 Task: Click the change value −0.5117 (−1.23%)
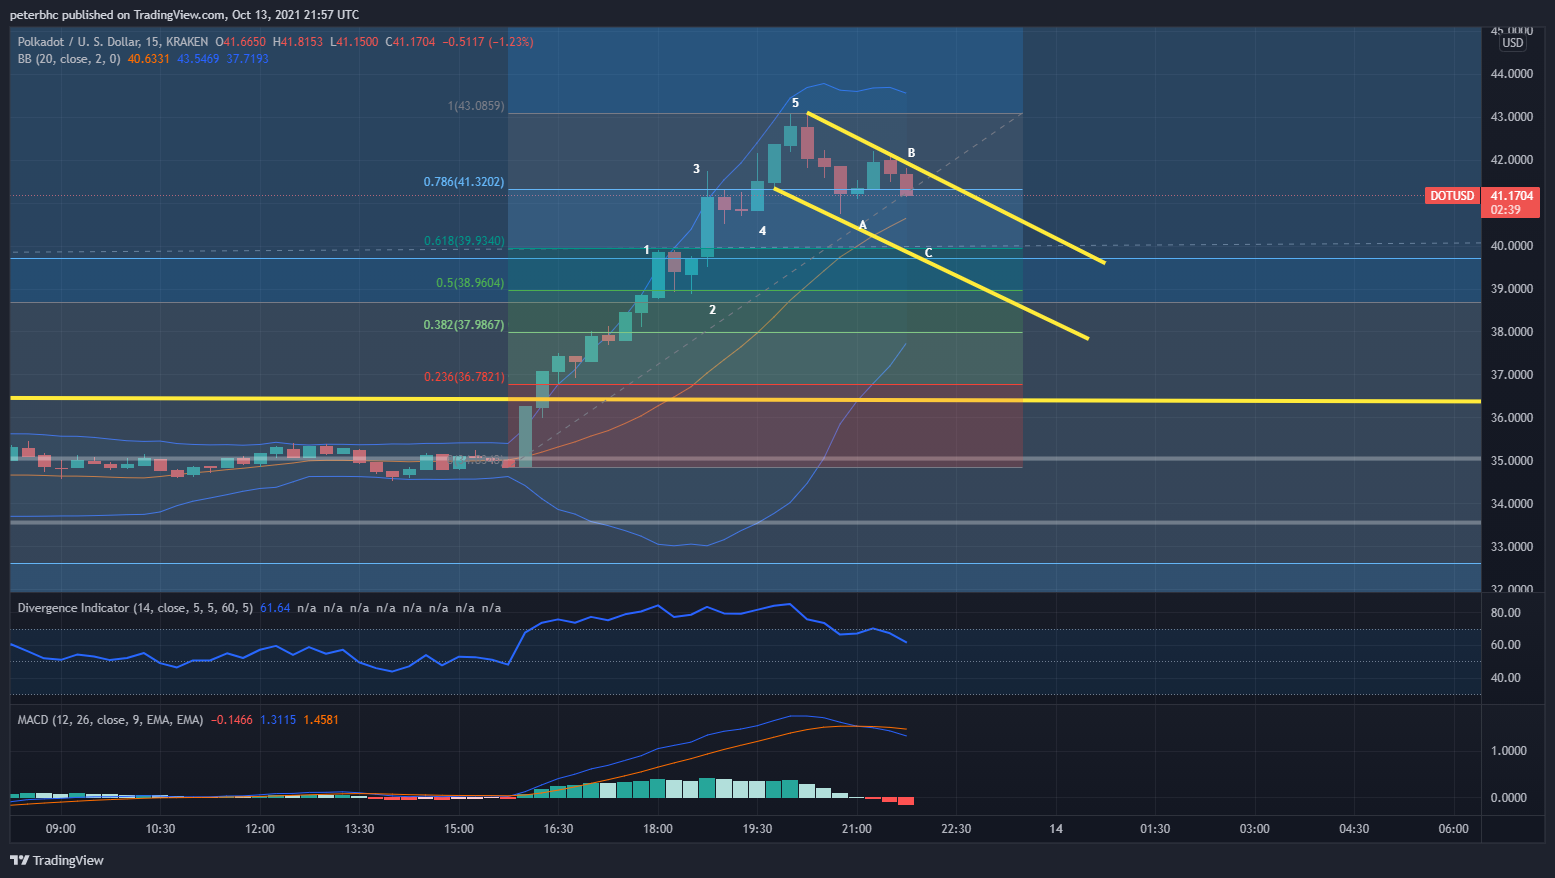487,42
